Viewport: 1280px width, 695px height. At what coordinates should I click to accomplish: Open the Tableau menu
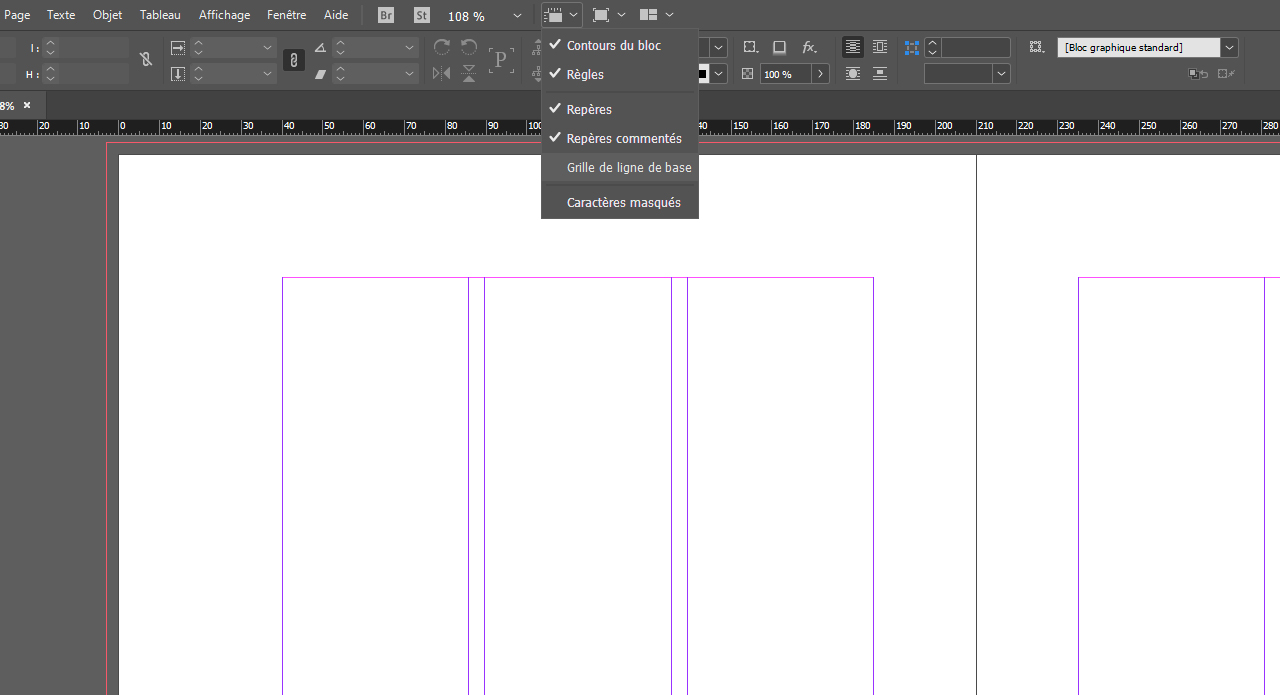pos(160,15)
